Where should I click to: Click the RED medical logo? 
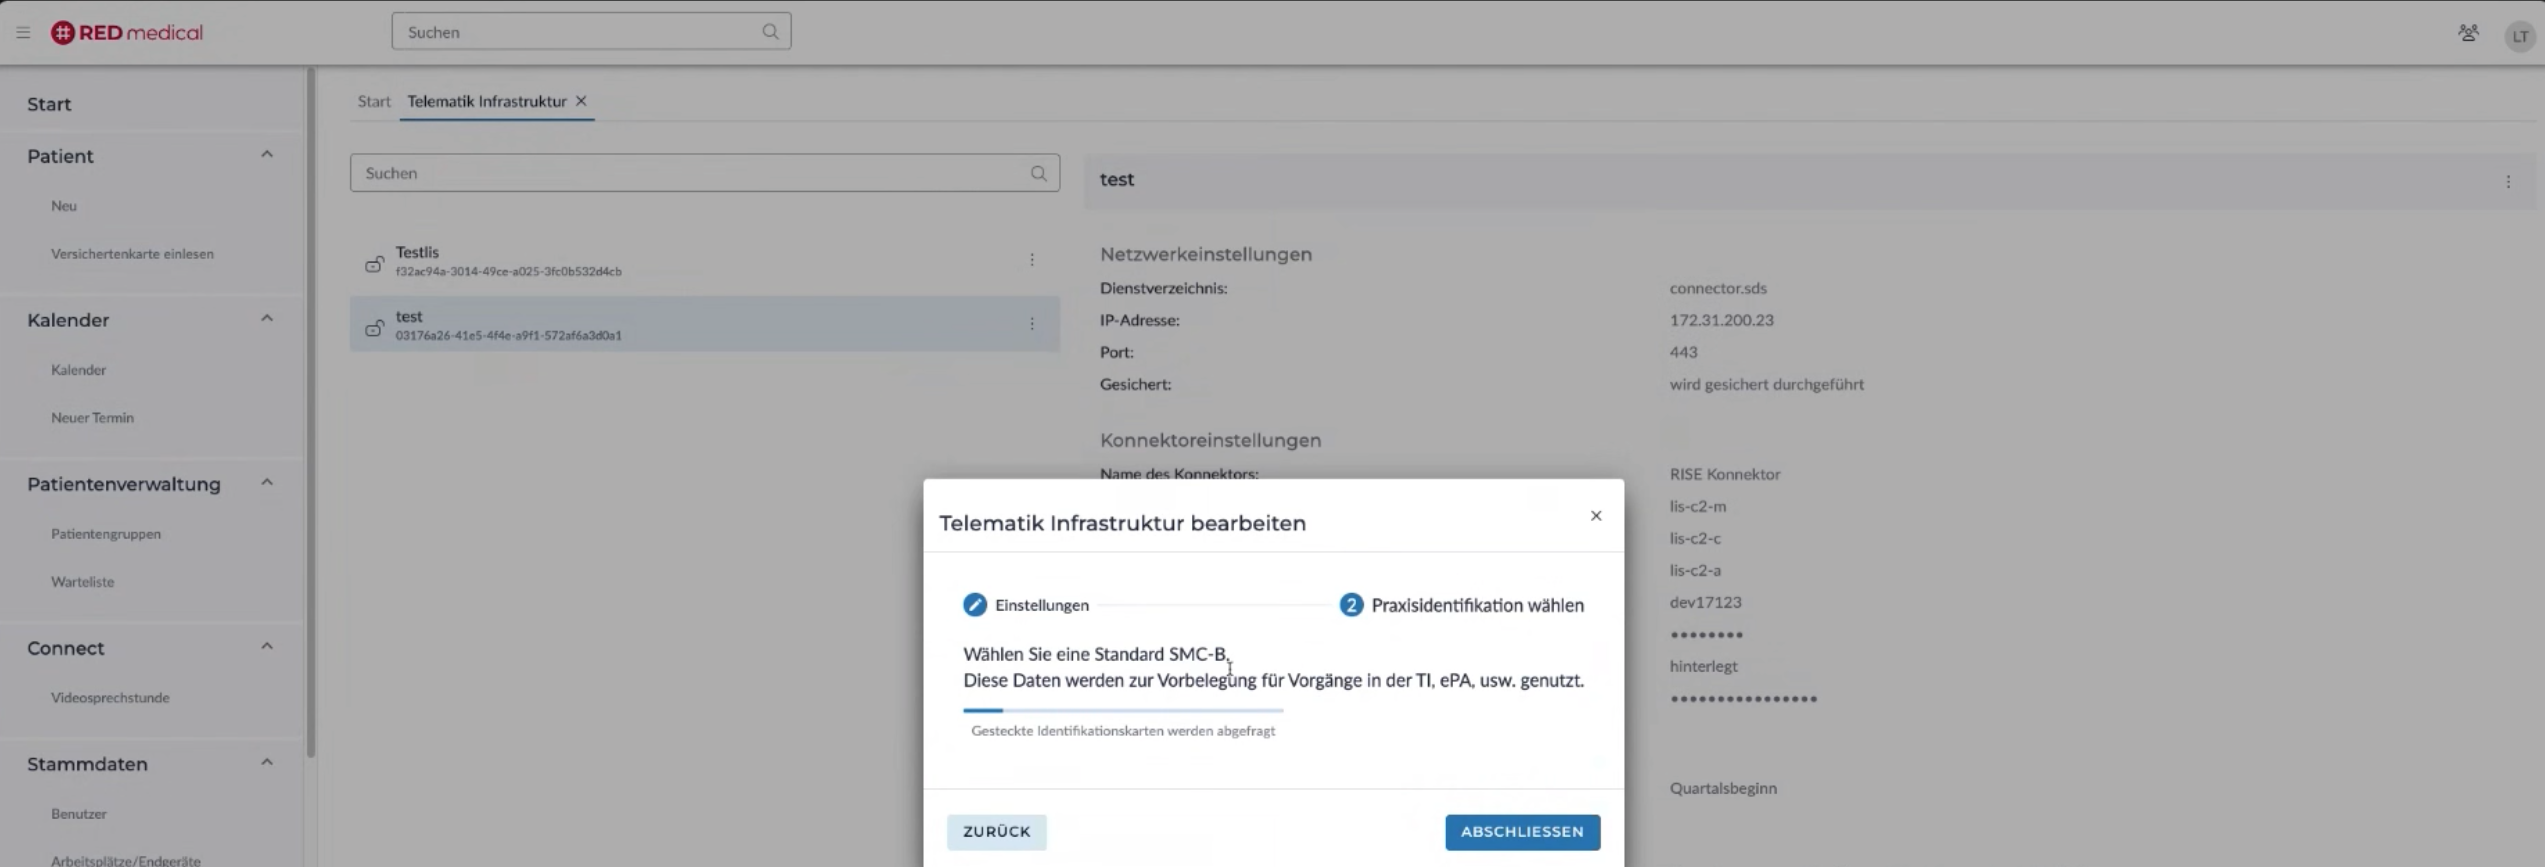point(127,33)
